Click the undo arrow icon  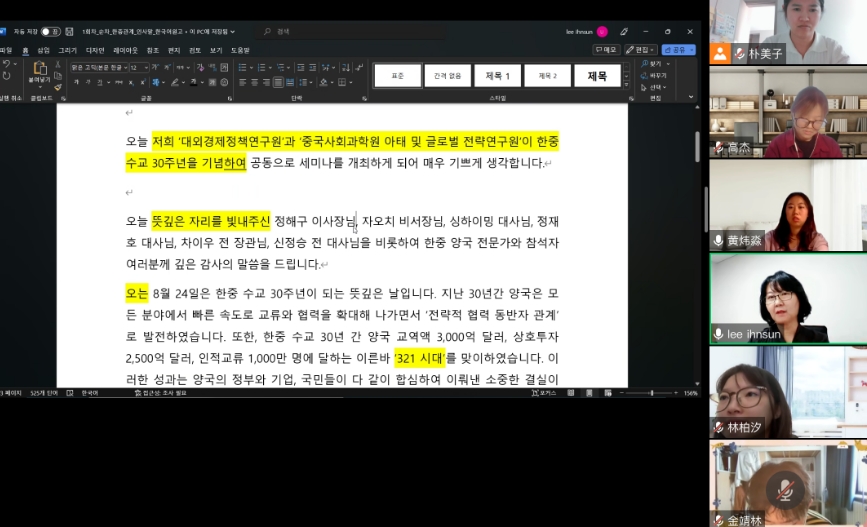[x=6, y=64]
